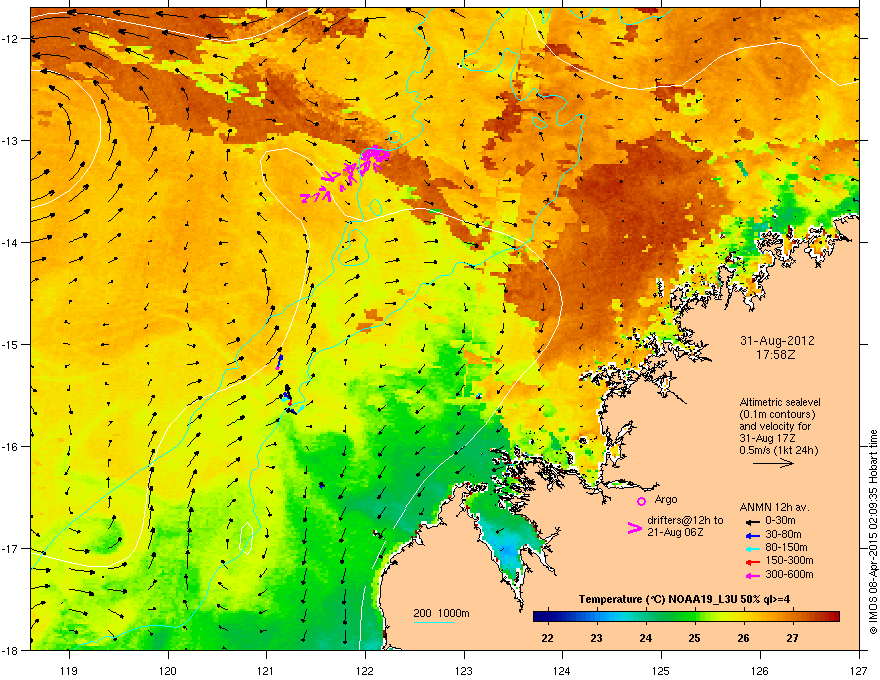
Task: Click the '200 1000m' isobath label
Action: pos(441,613)
